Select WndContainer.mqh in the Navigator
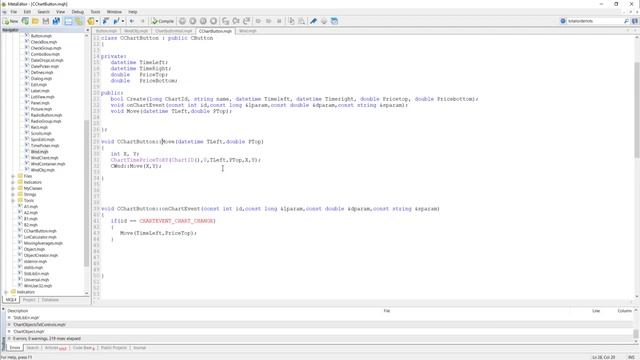The height and width of the screenshot is (360, 640). click(48, 164)
